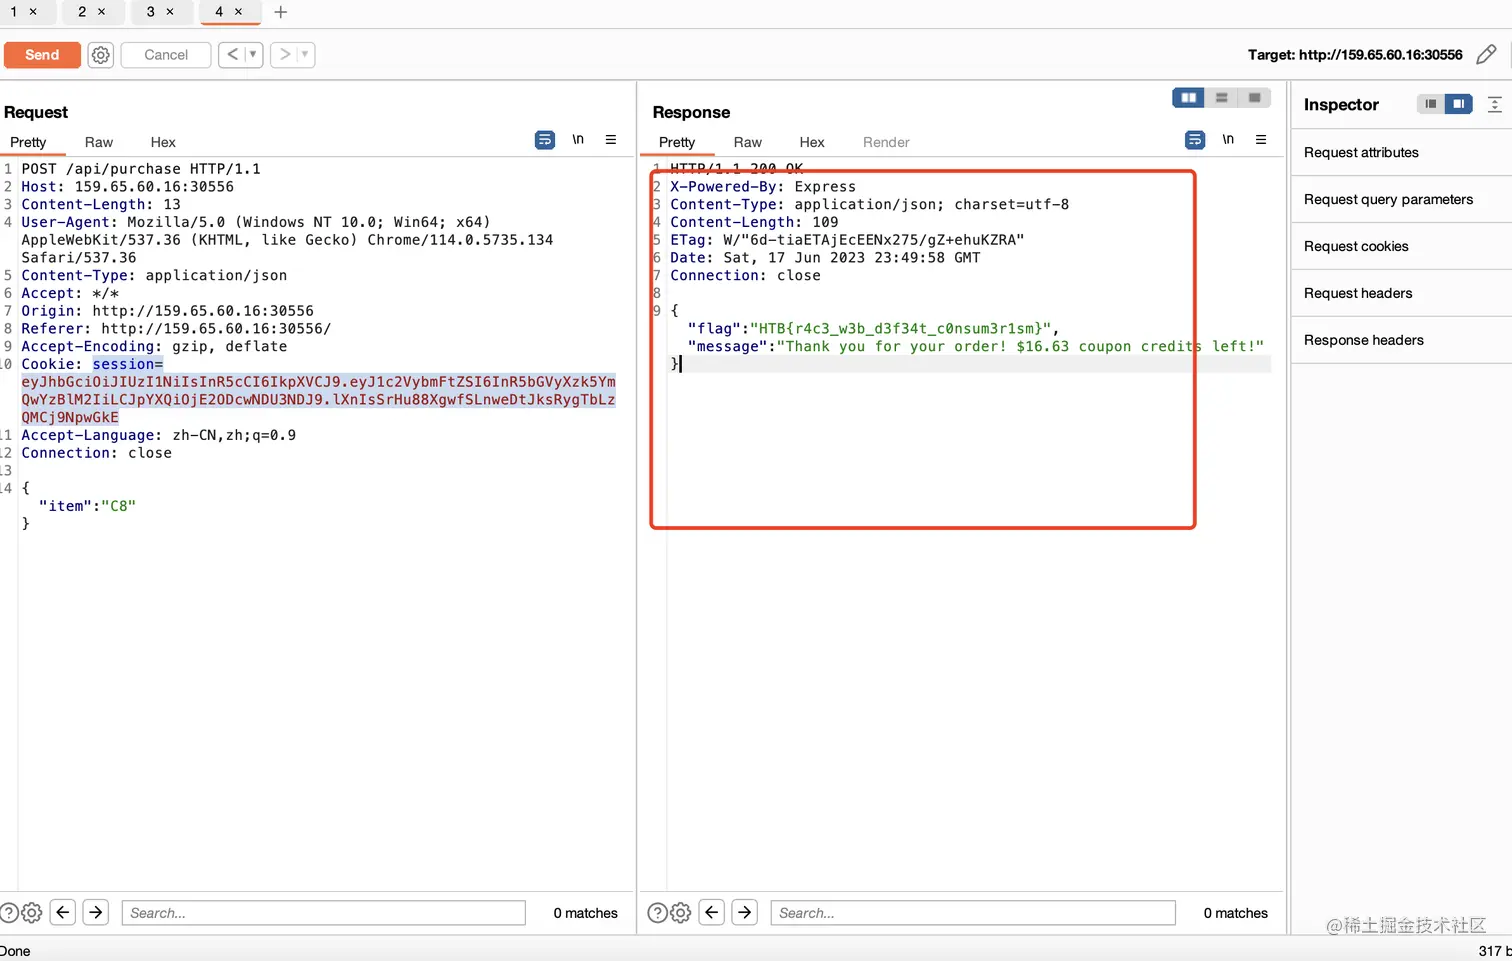Expand Request attributes section

click(1401, 153)
